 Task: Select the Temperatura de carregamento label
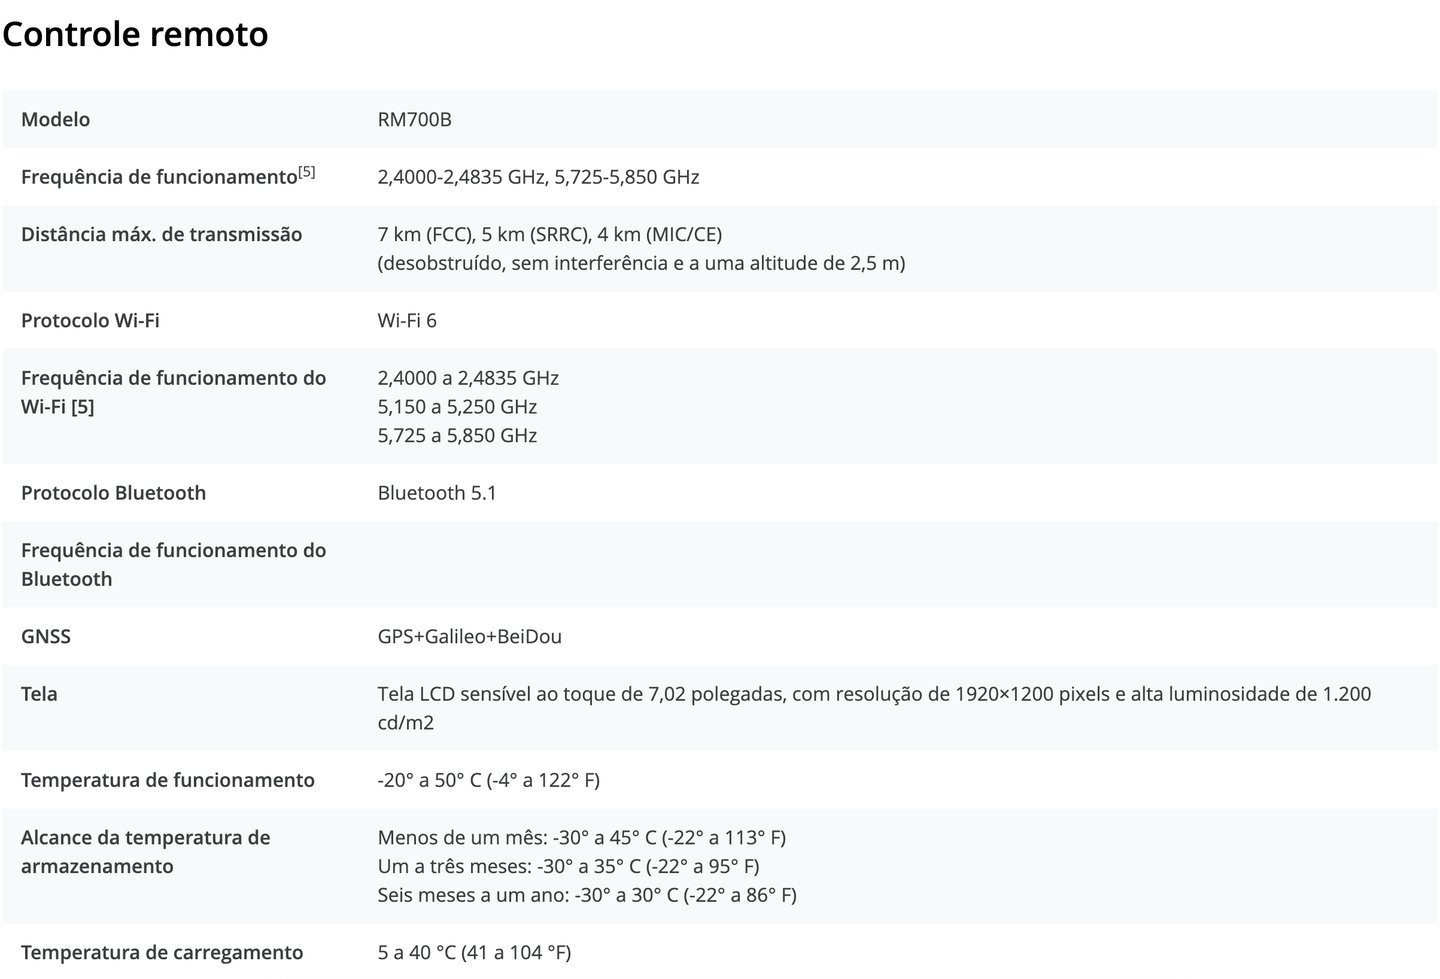(x=162, y=952)
